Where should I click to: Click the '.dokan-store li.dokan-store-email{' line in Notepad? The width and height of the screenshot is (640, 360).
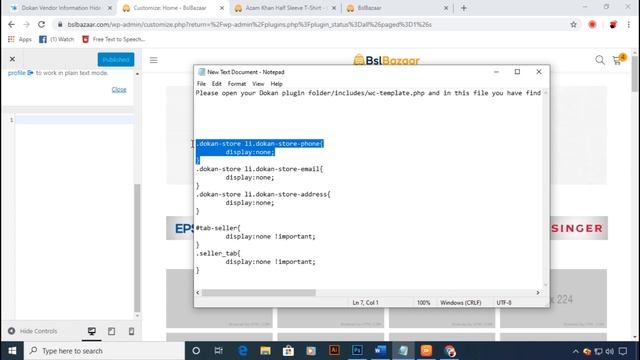point(260,169)
